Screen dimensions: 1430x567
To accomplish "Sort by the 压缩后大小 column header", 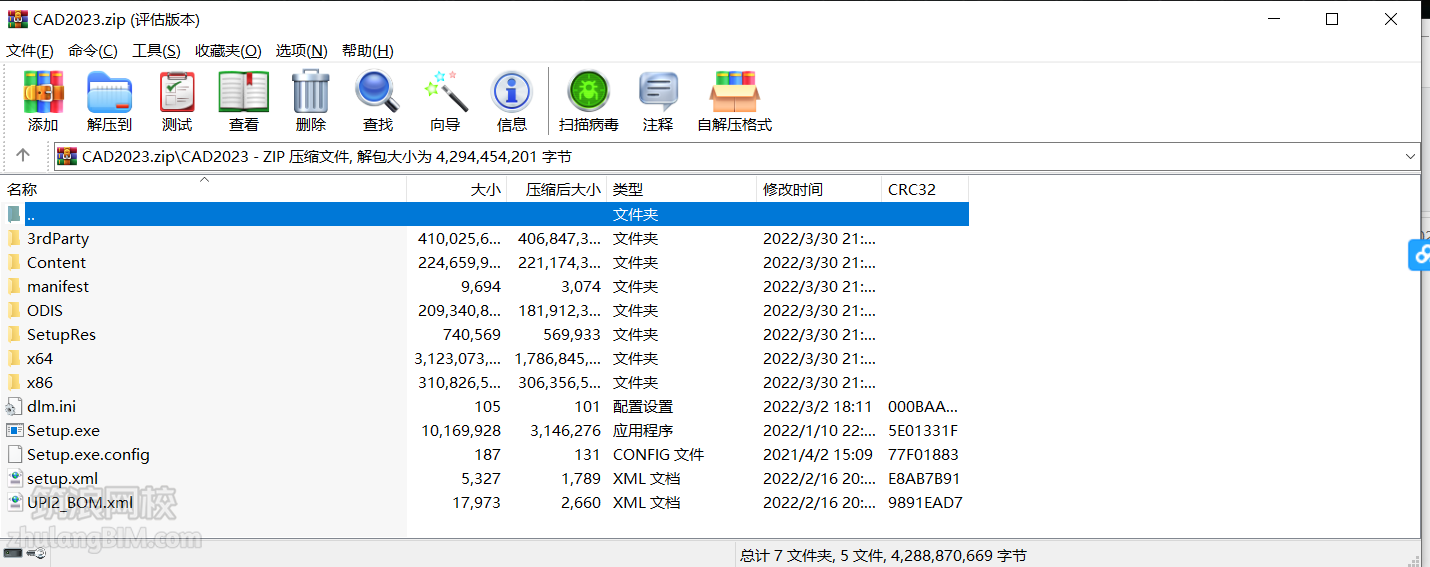I will tap(557, 189).
